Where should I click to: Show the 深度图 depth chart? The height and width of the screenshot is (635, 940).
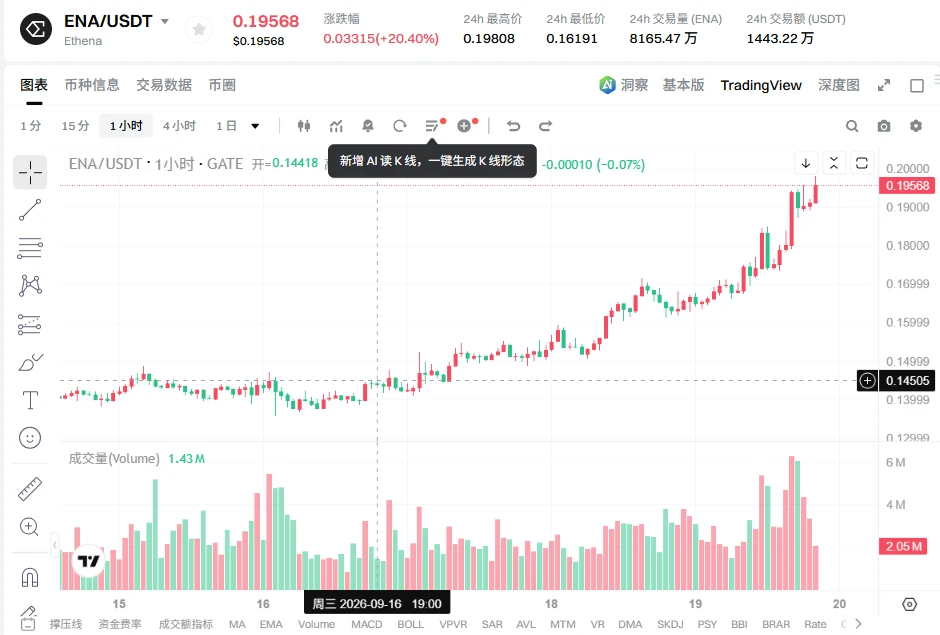[839, 85]
